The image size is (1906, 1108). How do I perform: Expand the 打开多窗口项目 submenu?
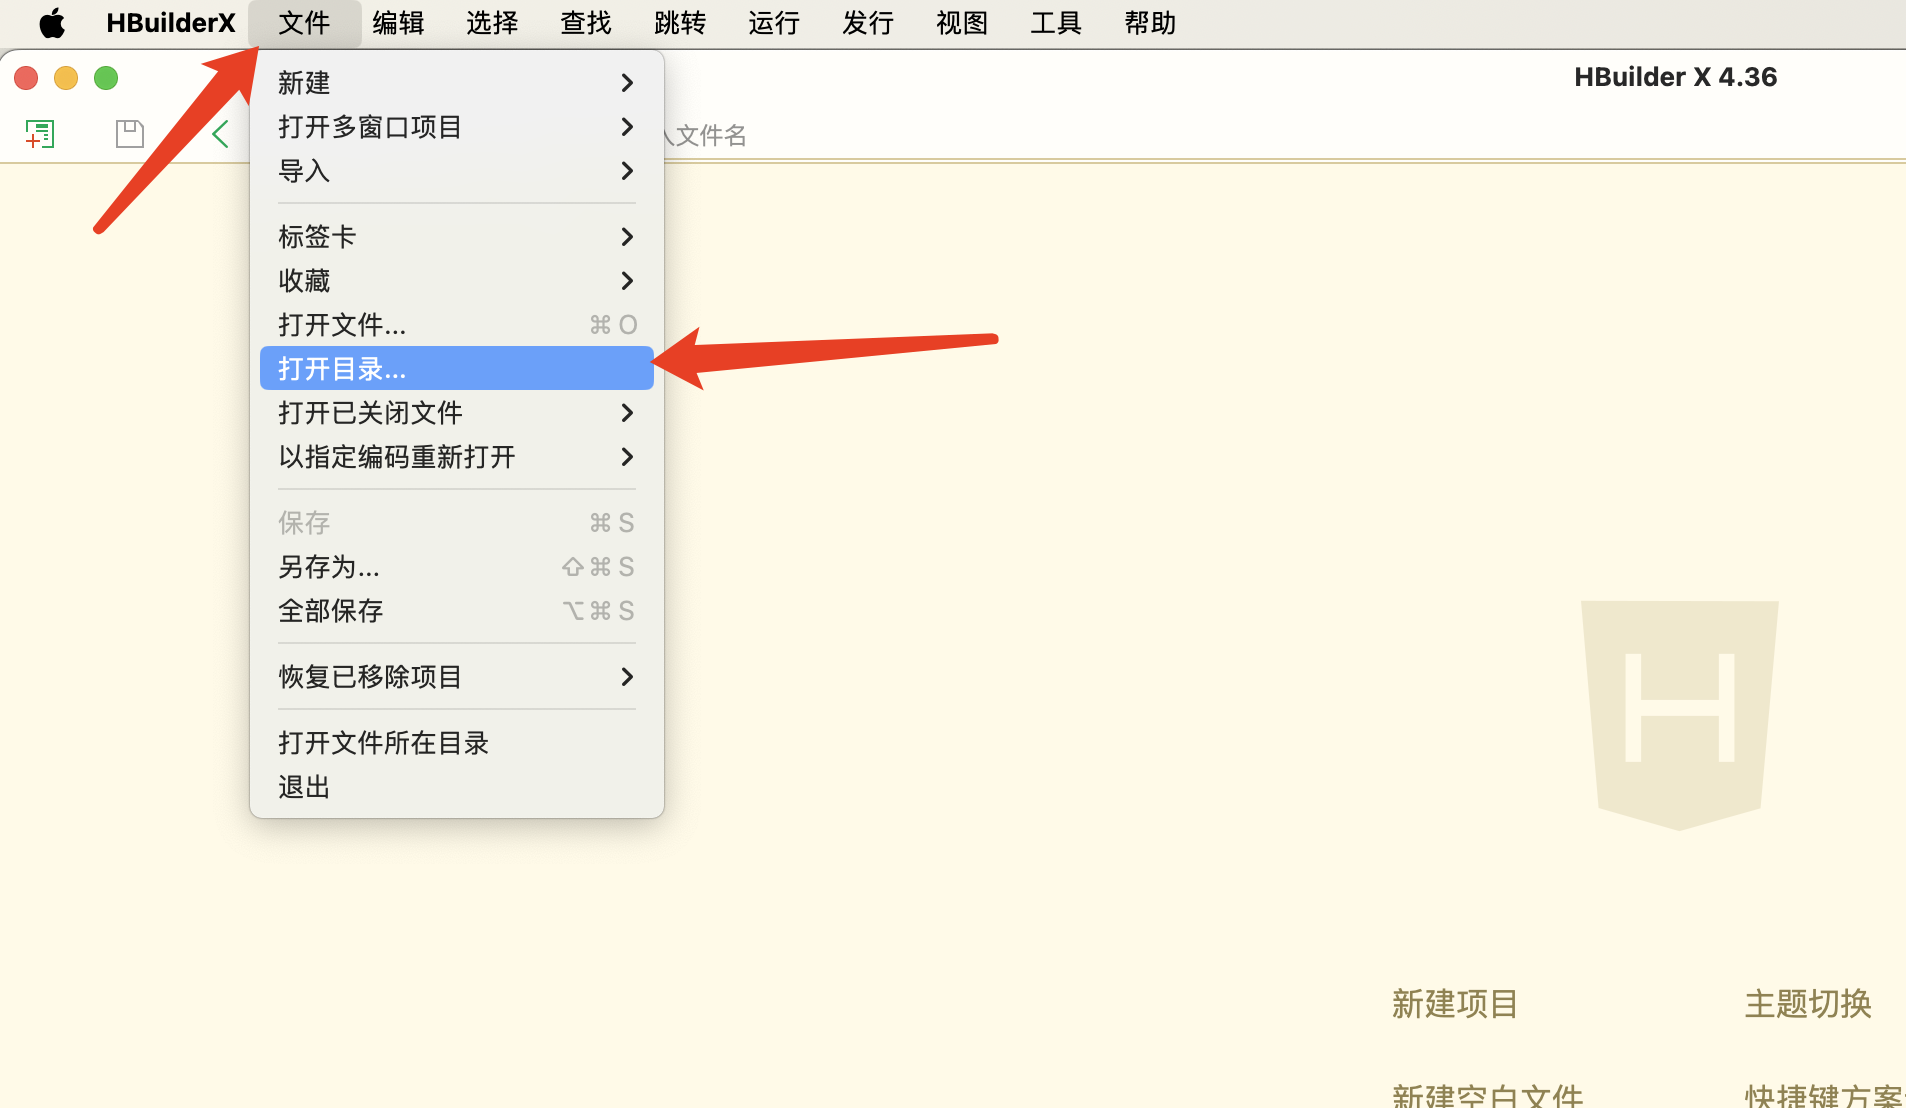457,127
